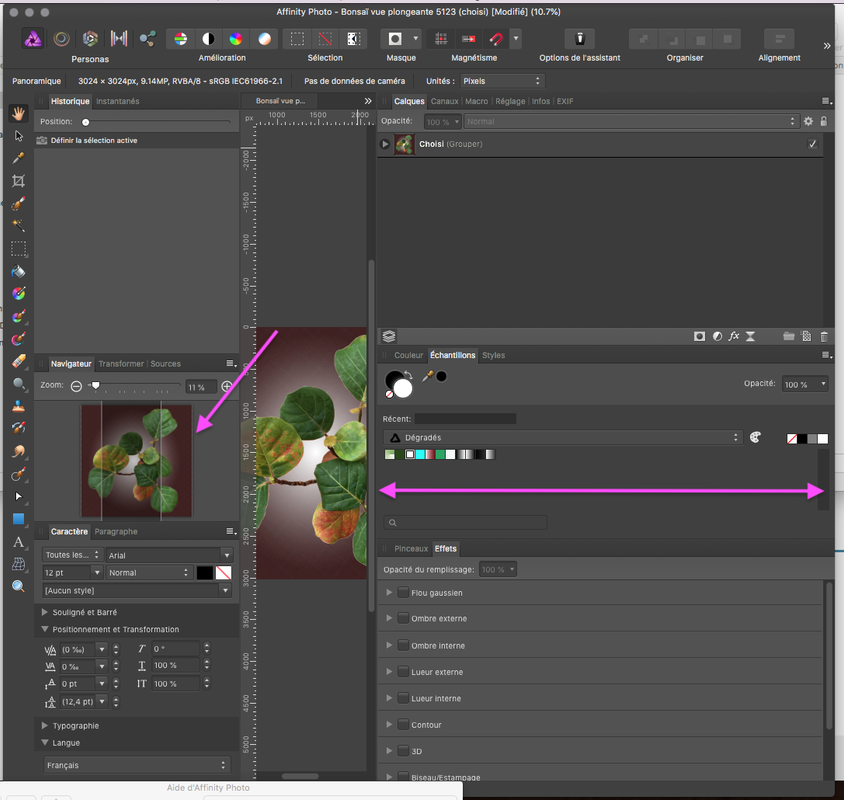844x800 pixels.
Task: Expand the Typographie section
Action: [x=45, y=726]
